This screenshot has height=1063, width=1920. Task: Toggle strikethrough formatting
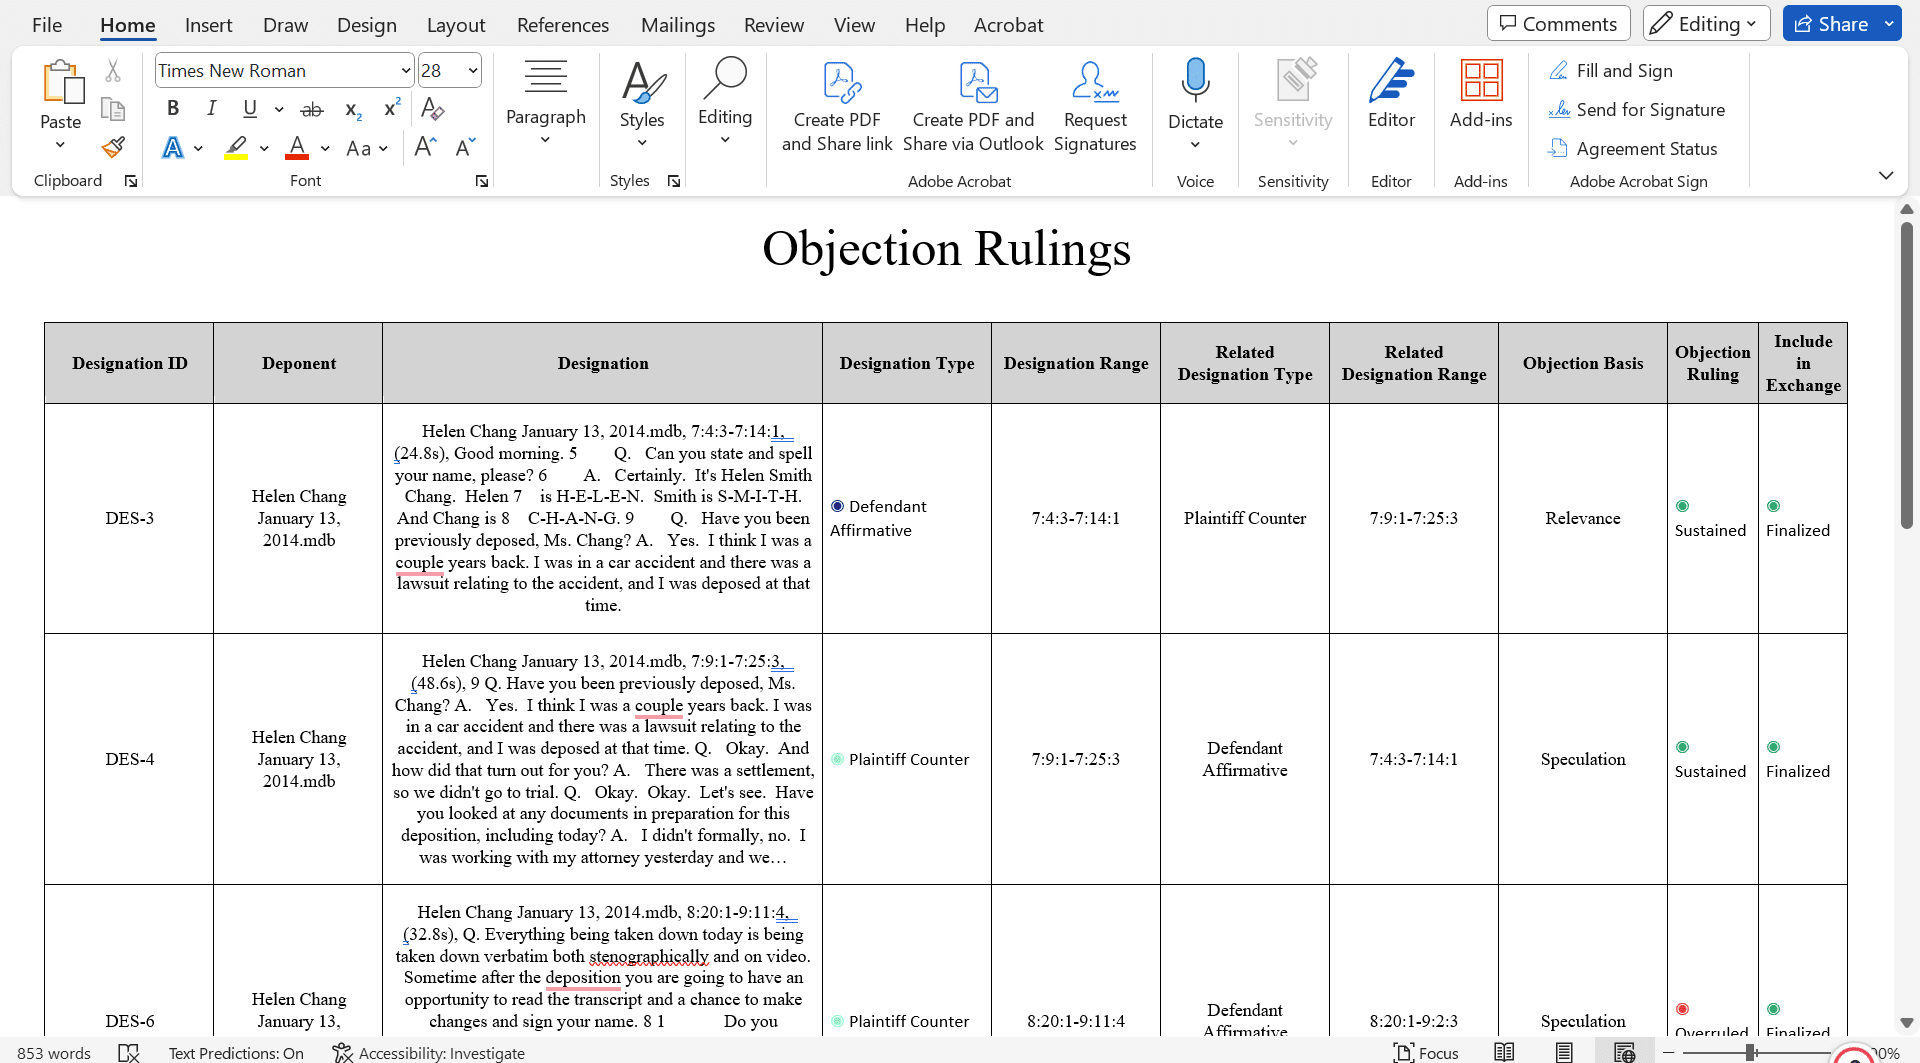pos(311,108)
